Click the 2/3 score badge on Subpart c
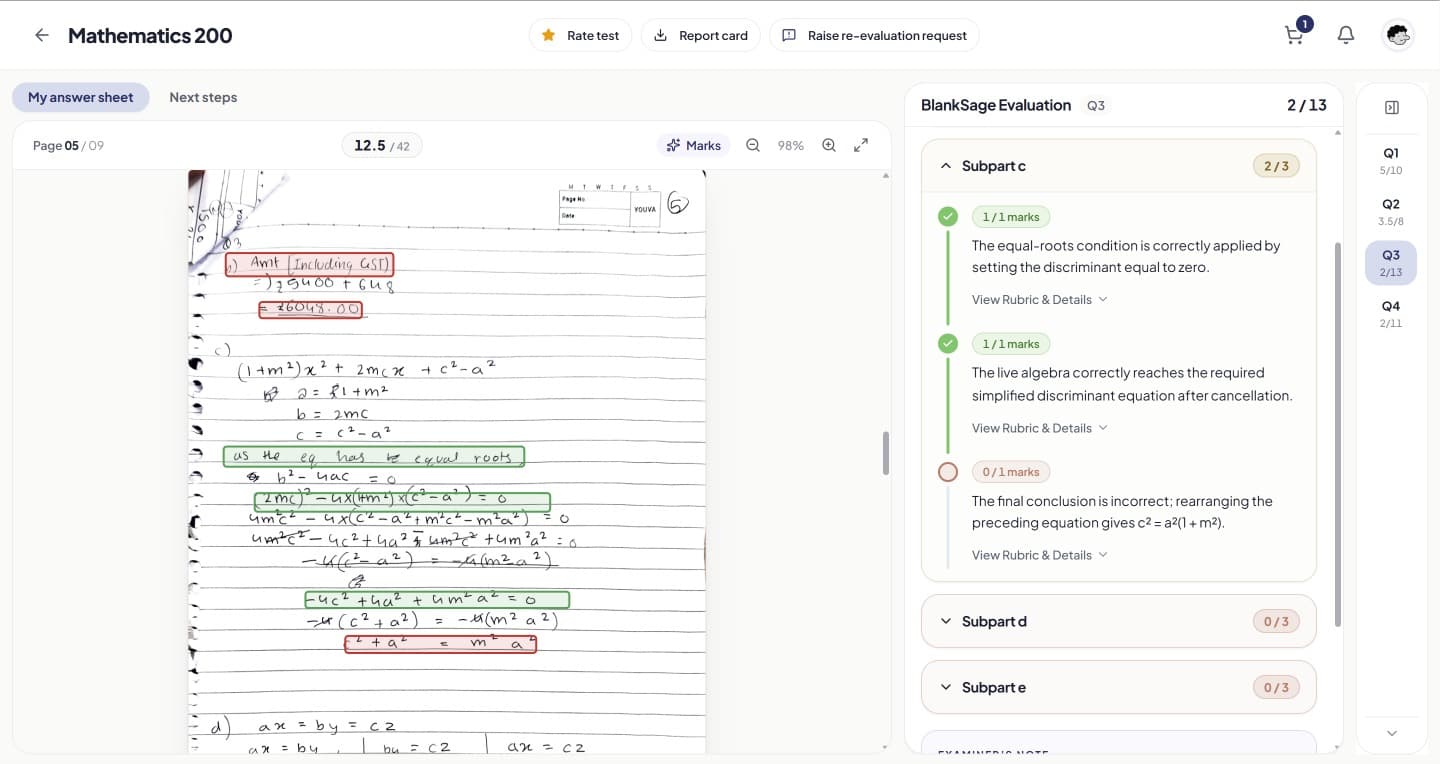 (1276, 166)
